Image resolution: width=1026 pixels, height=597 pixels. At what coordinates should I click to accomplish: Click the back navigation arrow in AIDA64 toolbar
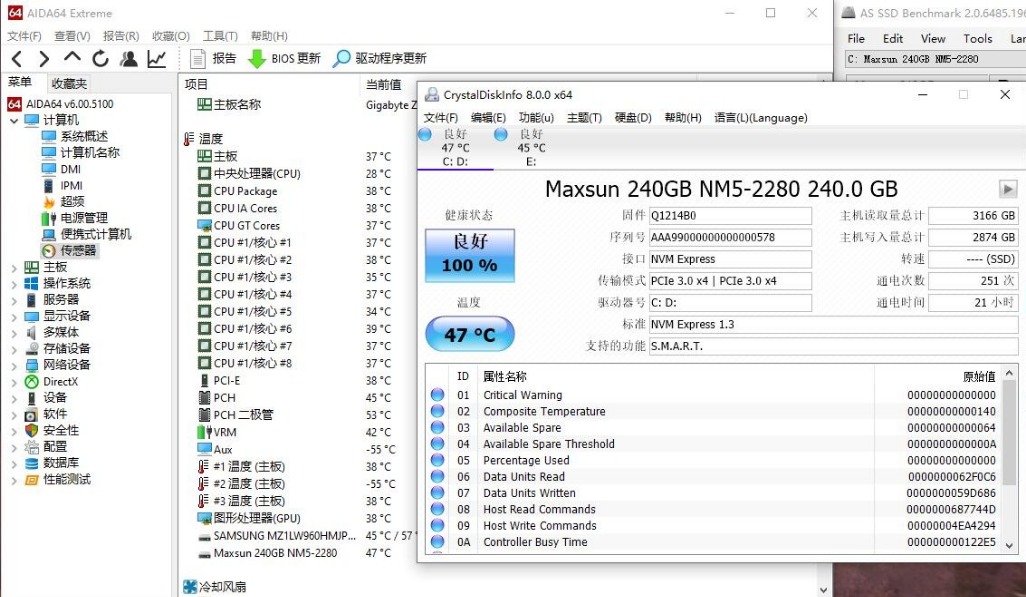(x=18, y=58)
